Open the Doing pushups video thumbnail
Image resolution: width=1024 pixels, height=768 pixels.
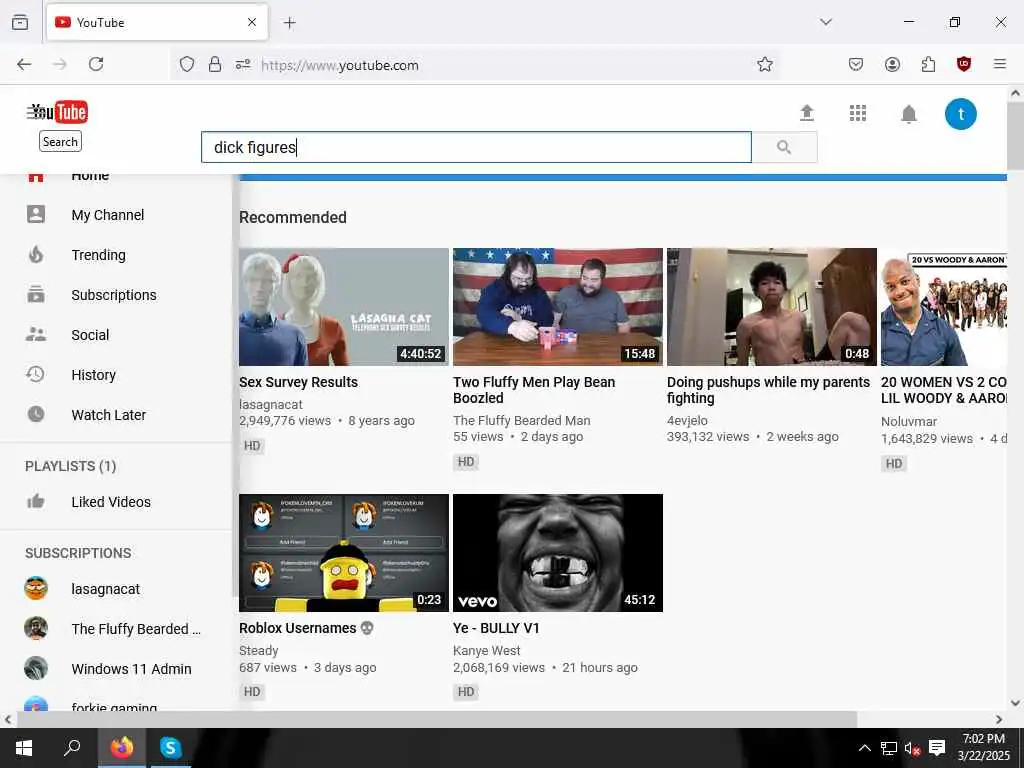coord(771,307)
